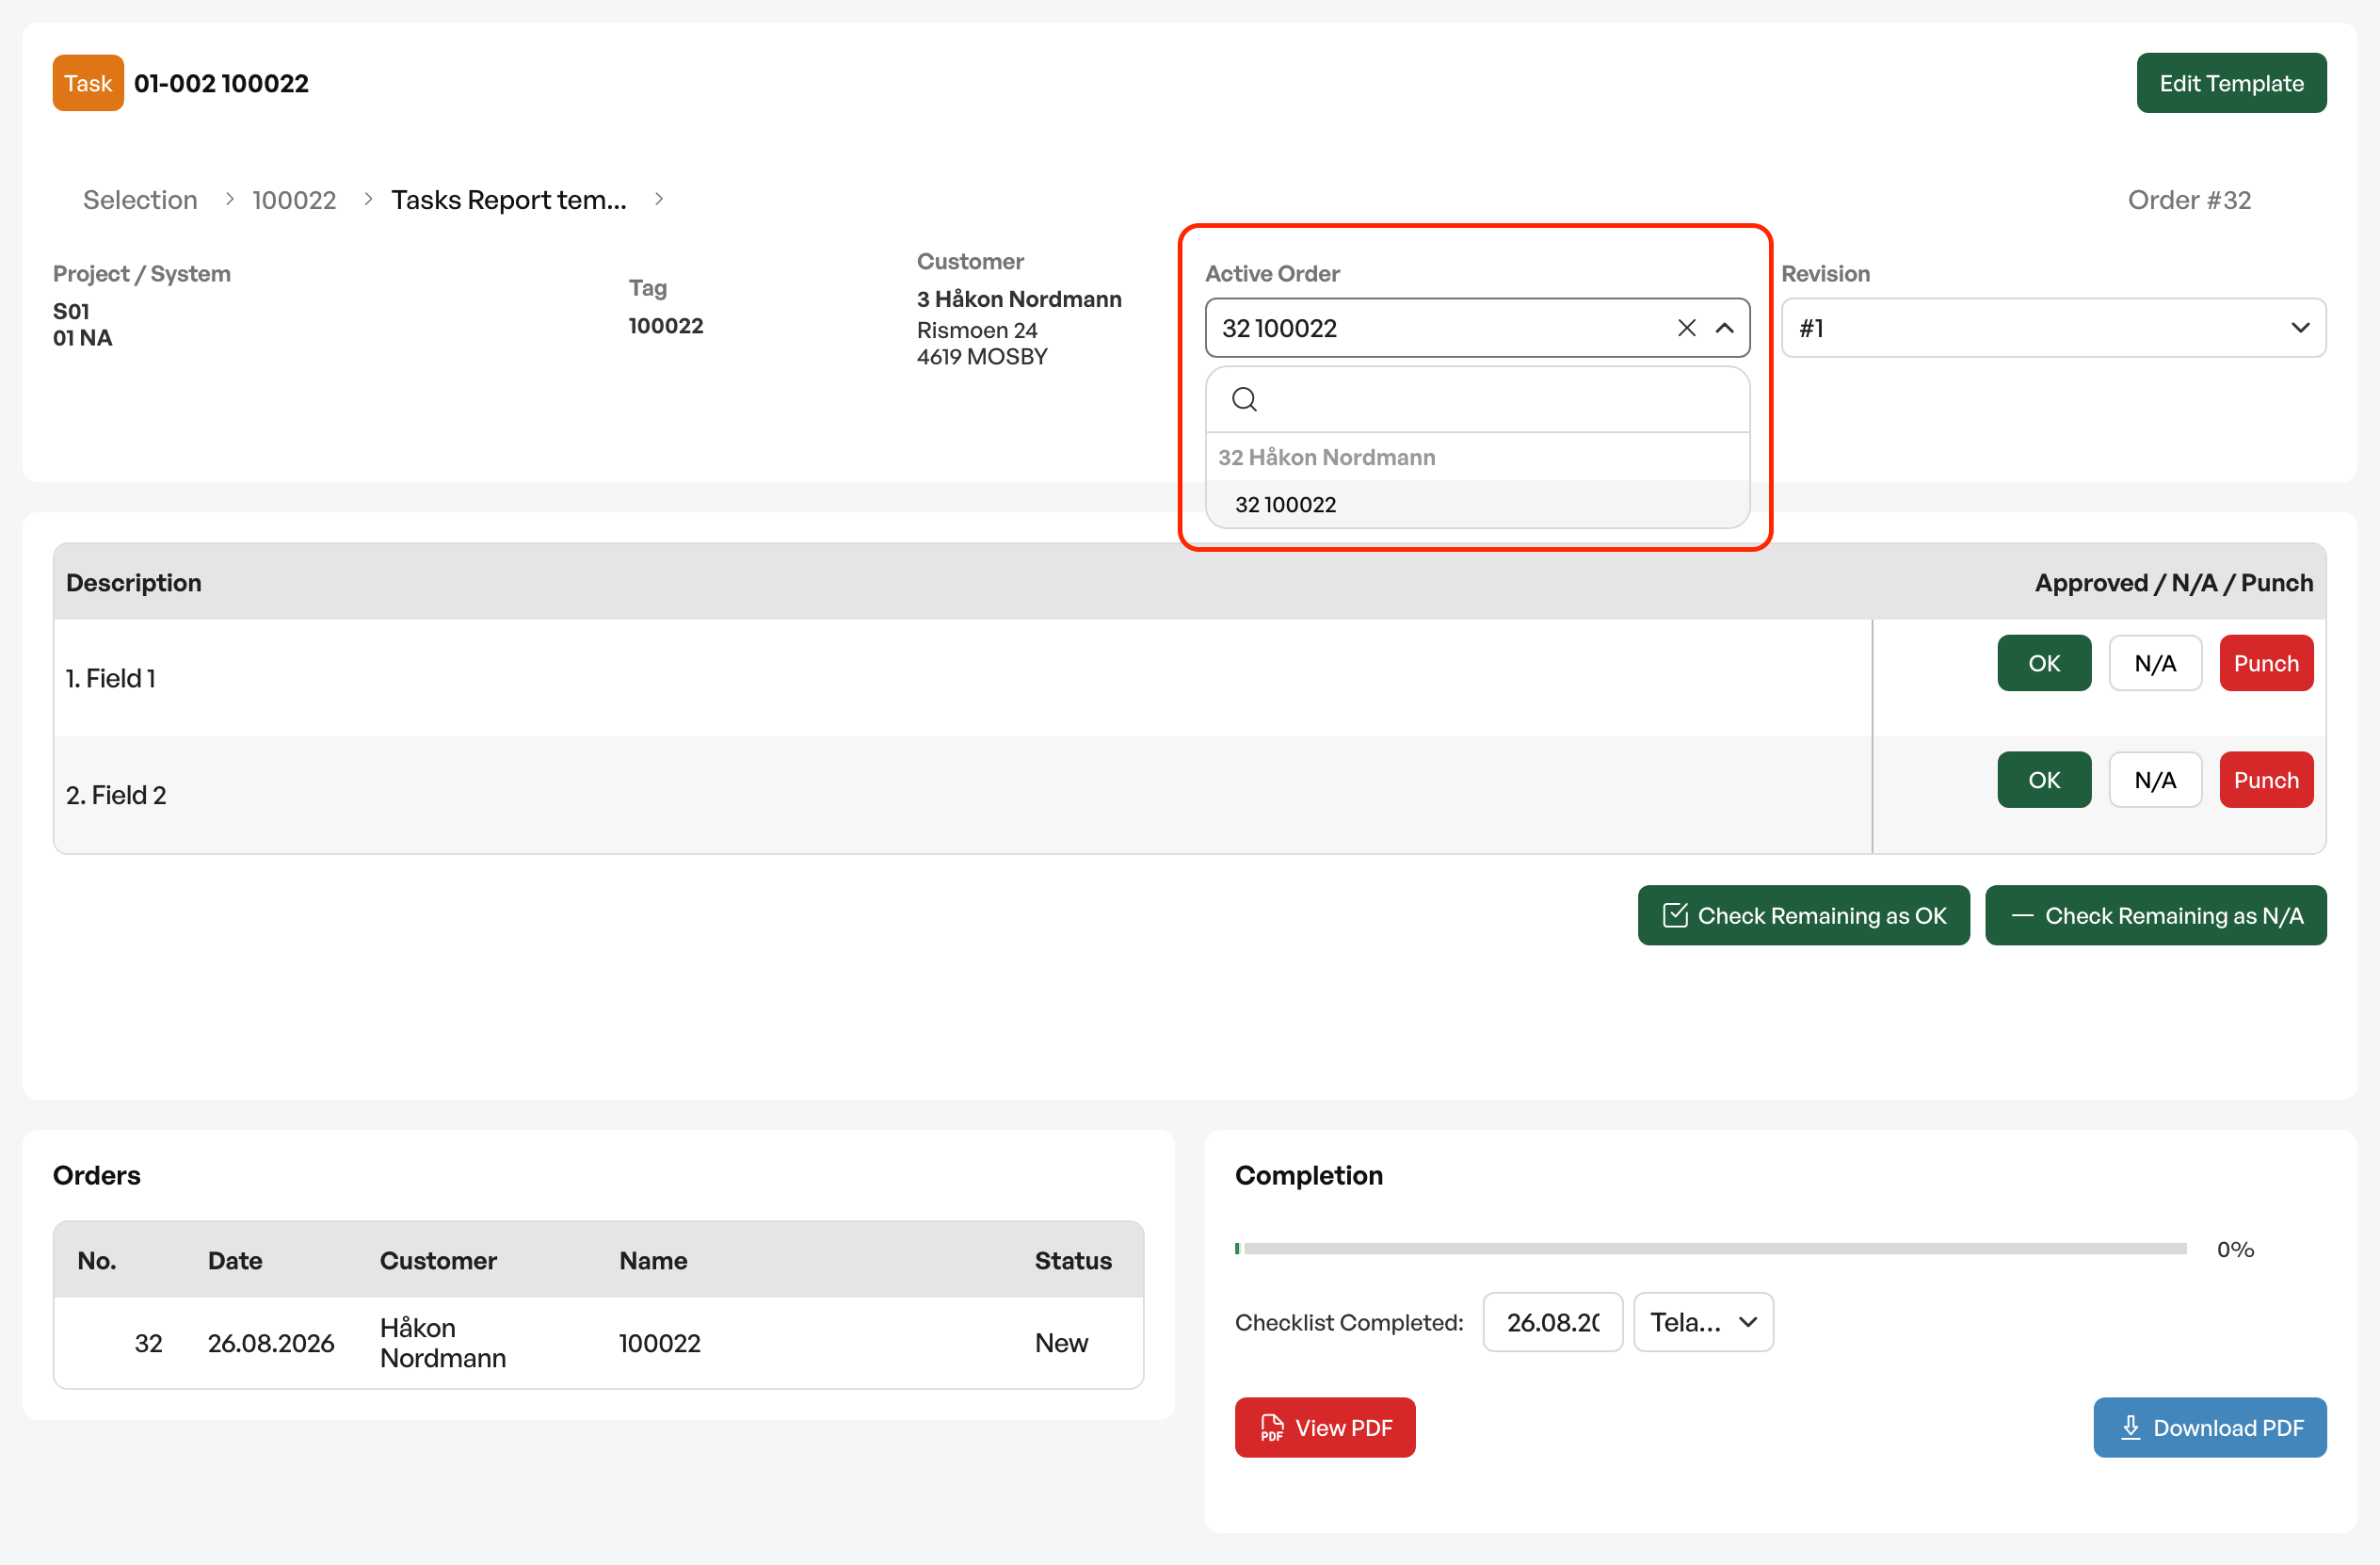
Task: Click chevron after Tasks Report breadcrumb
Action: pos(659,199)
